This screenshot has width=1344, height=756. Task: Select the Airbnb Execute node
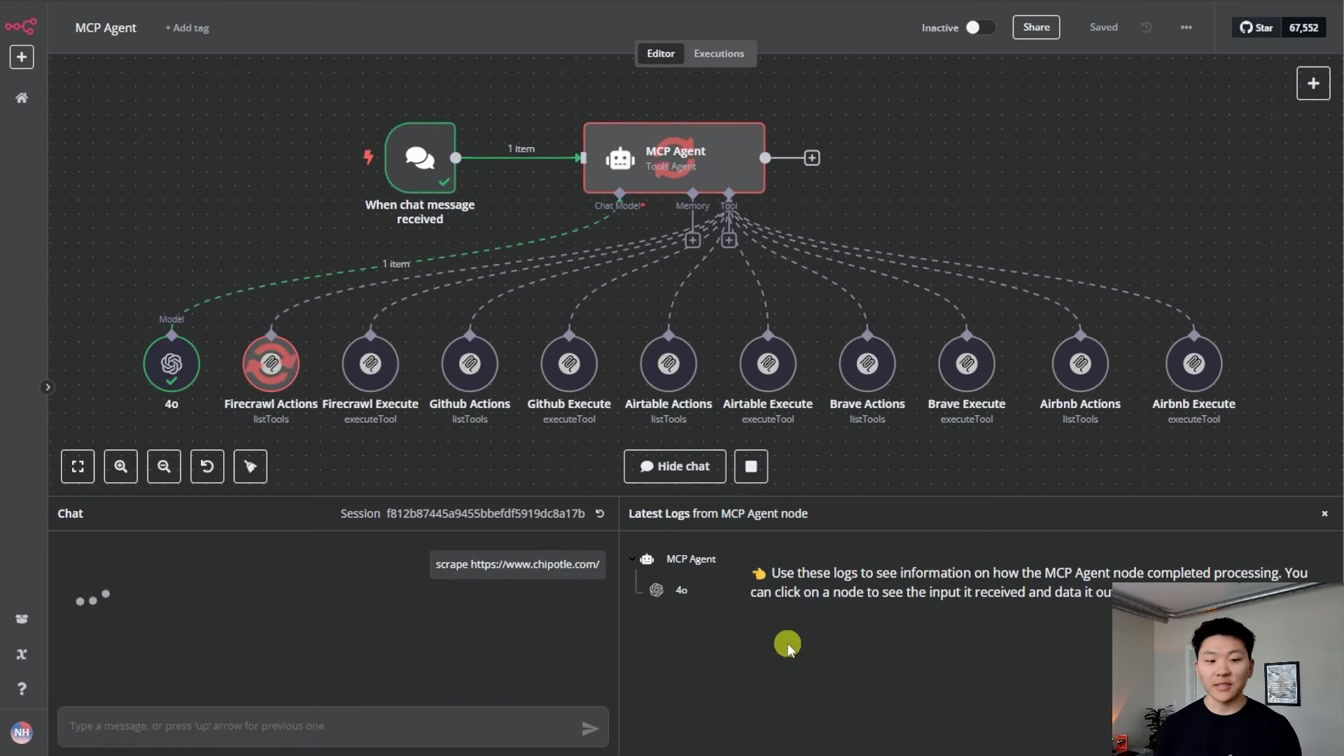point(1194,364)
